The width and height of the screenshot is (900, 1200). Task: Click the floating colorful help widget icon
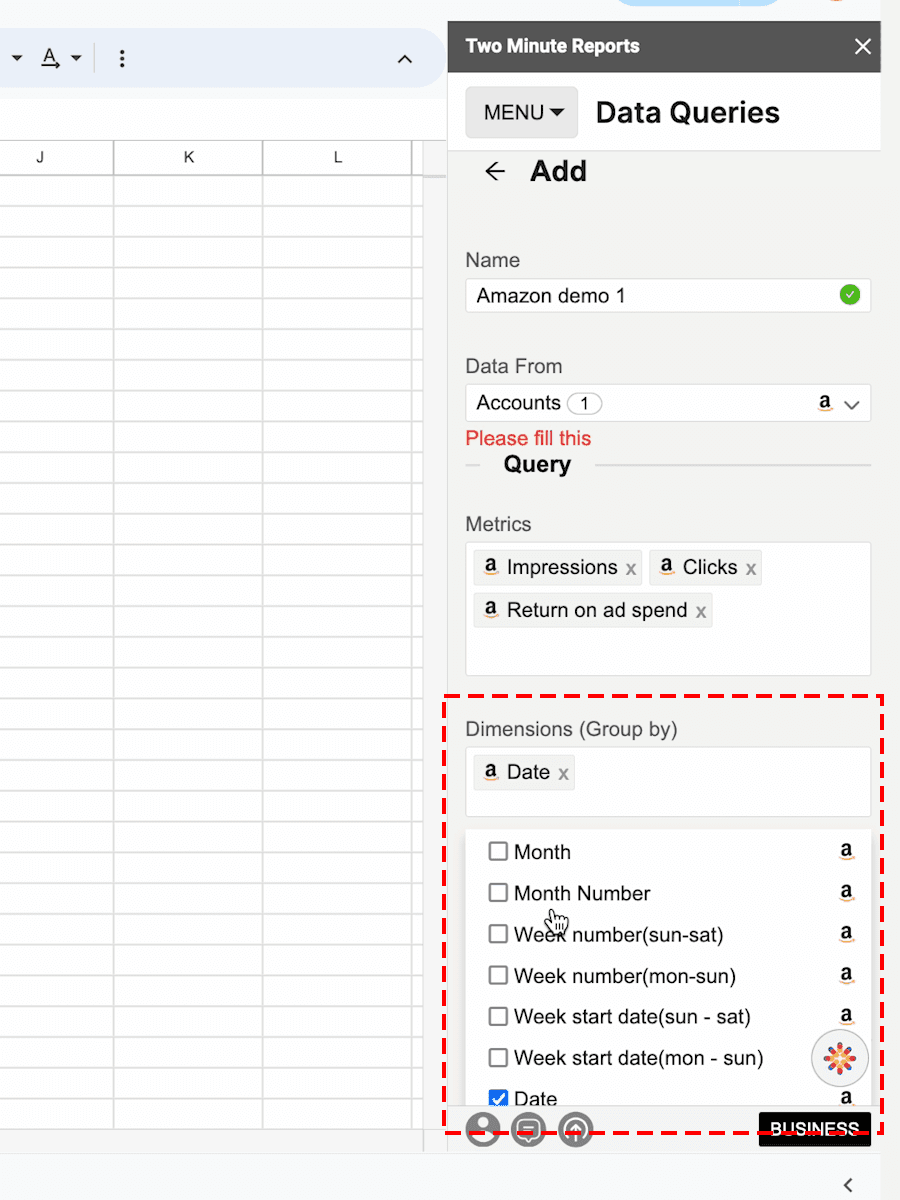[x=840, y=1057]
